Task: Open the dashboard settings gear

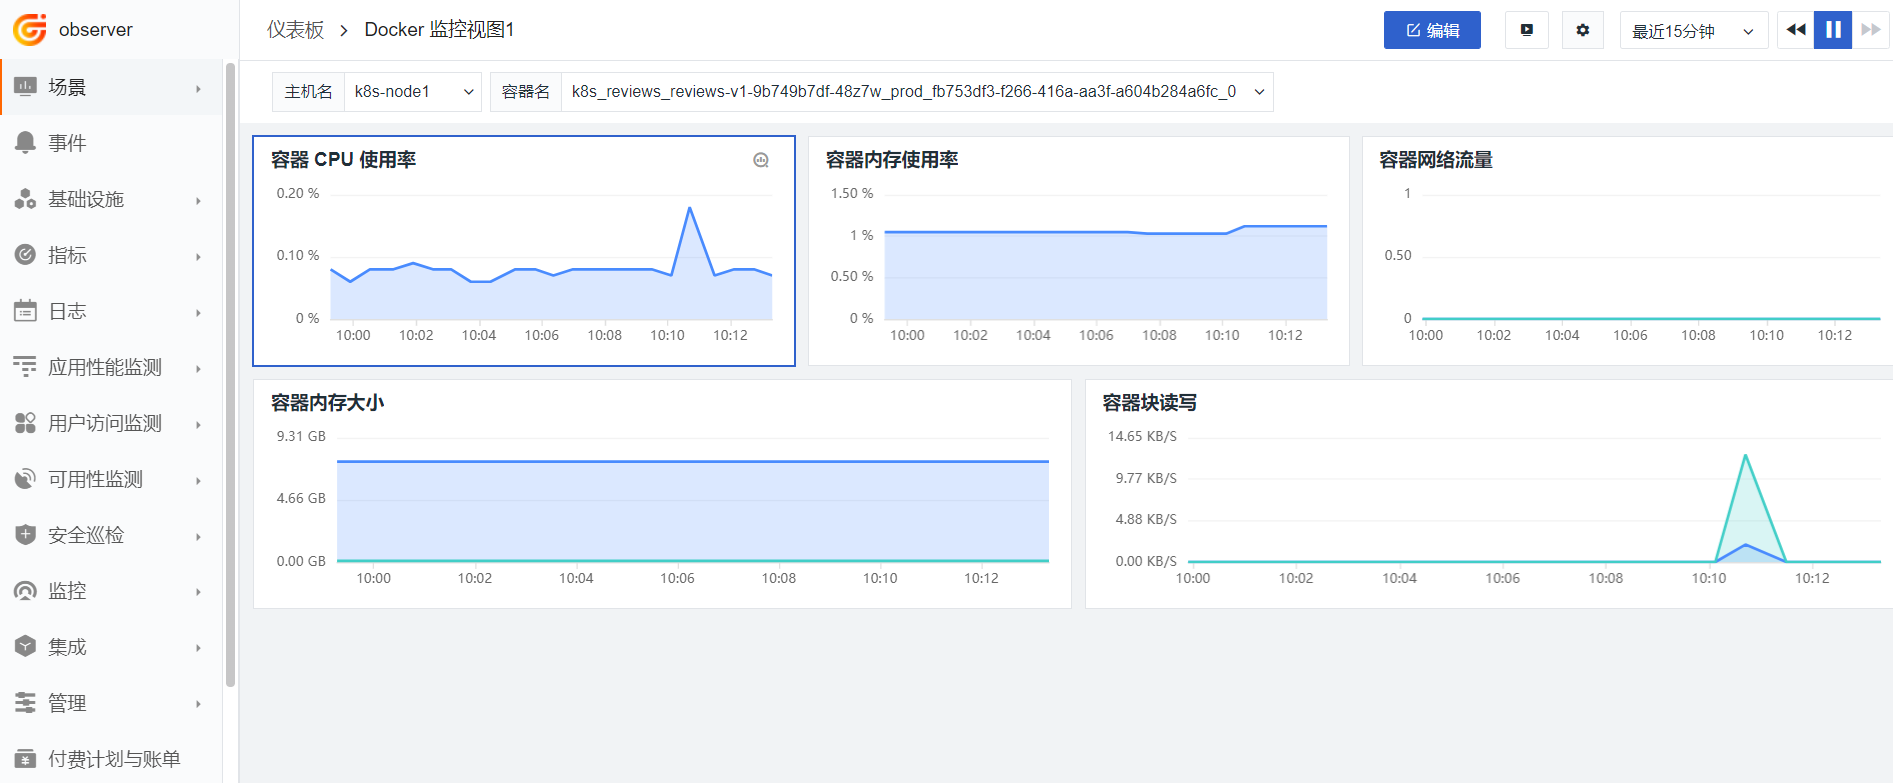Action: pyautogui.click(x=1582, y=30)
